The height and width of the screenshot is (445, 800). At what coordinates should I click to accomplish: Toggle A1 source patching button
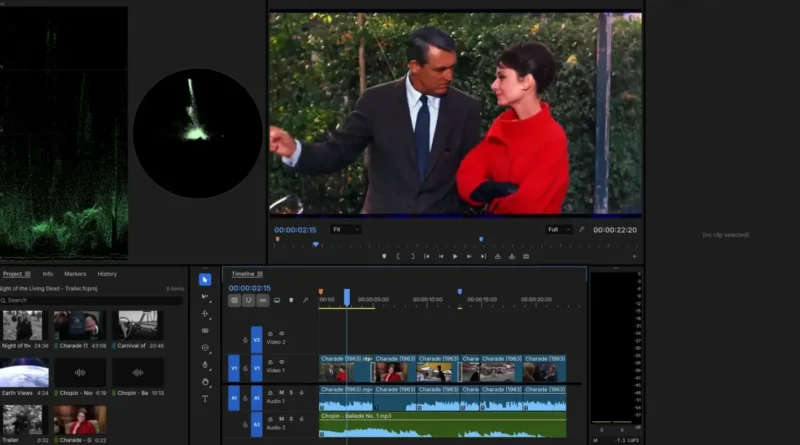click(x=234, y=398)
